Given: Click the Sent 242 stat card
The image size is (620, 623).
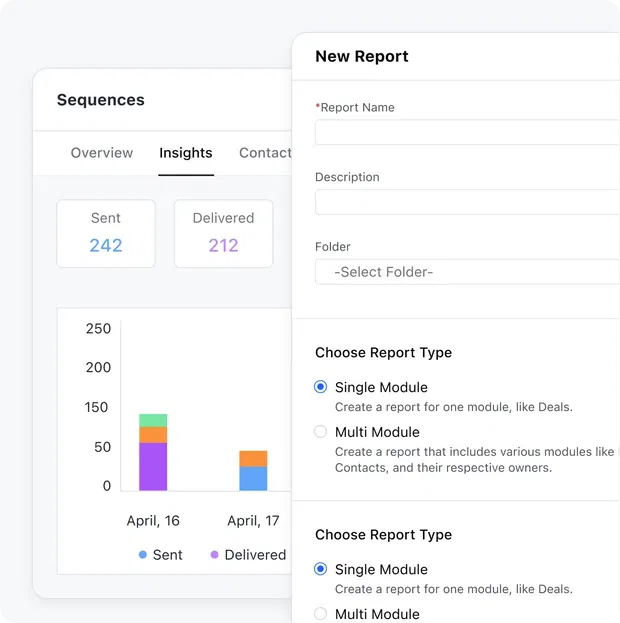Looking at the screenshot, I should [x=106, y=233].
